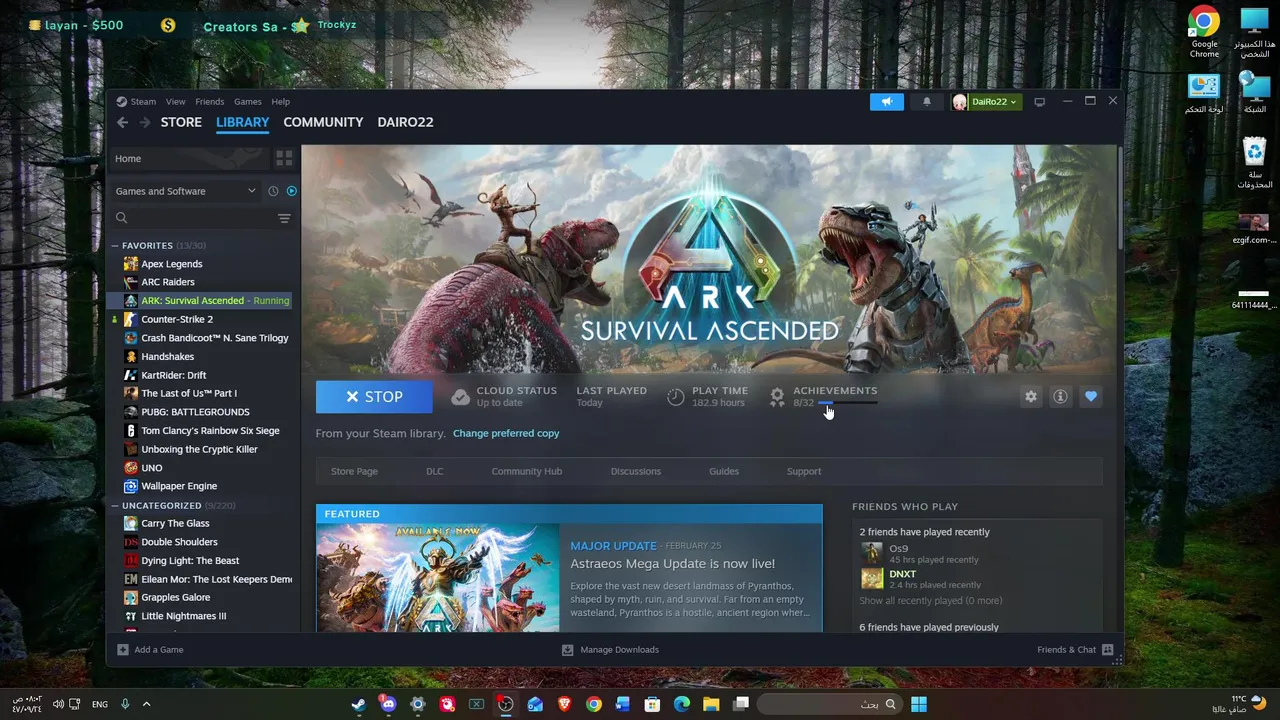1280x720 pixels.
Task: Open ARK Discussions link
Action: (x=635, y=471)
